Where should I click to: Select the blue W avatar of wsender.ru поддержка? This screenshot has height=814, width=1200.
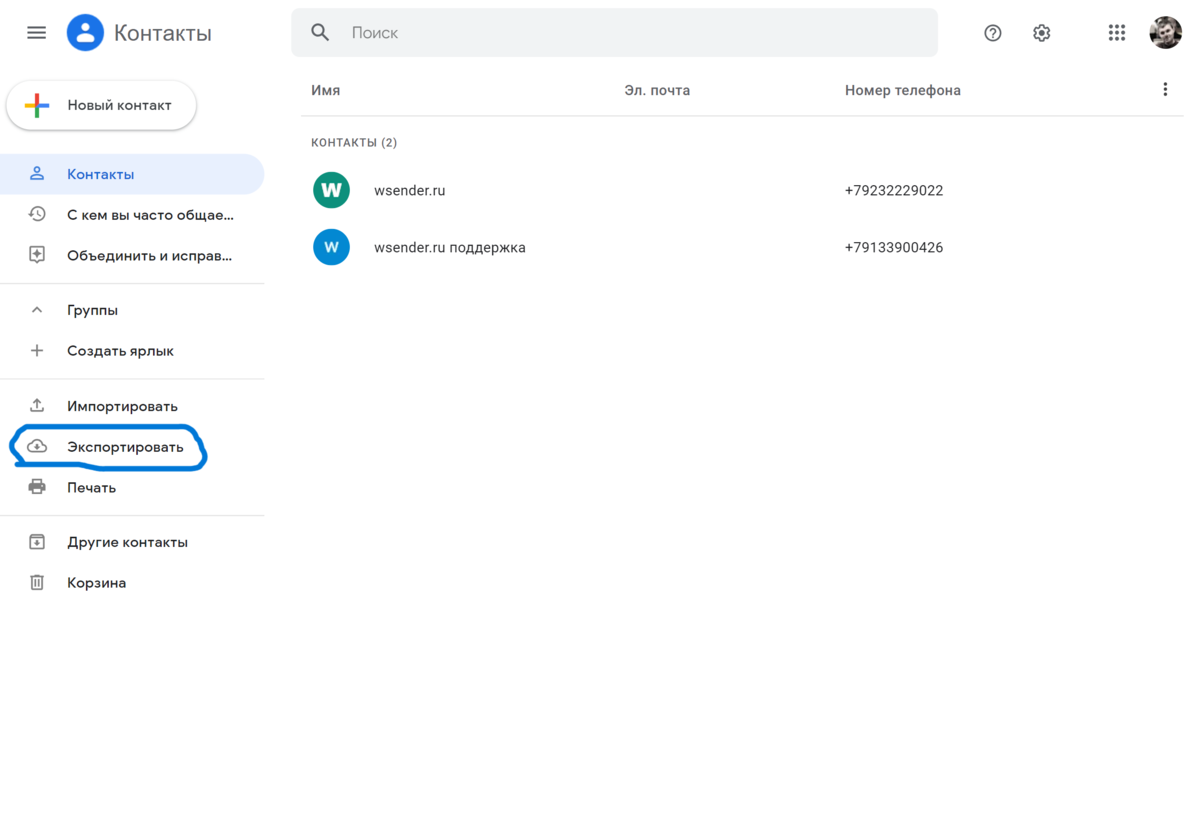click(331, 247)
